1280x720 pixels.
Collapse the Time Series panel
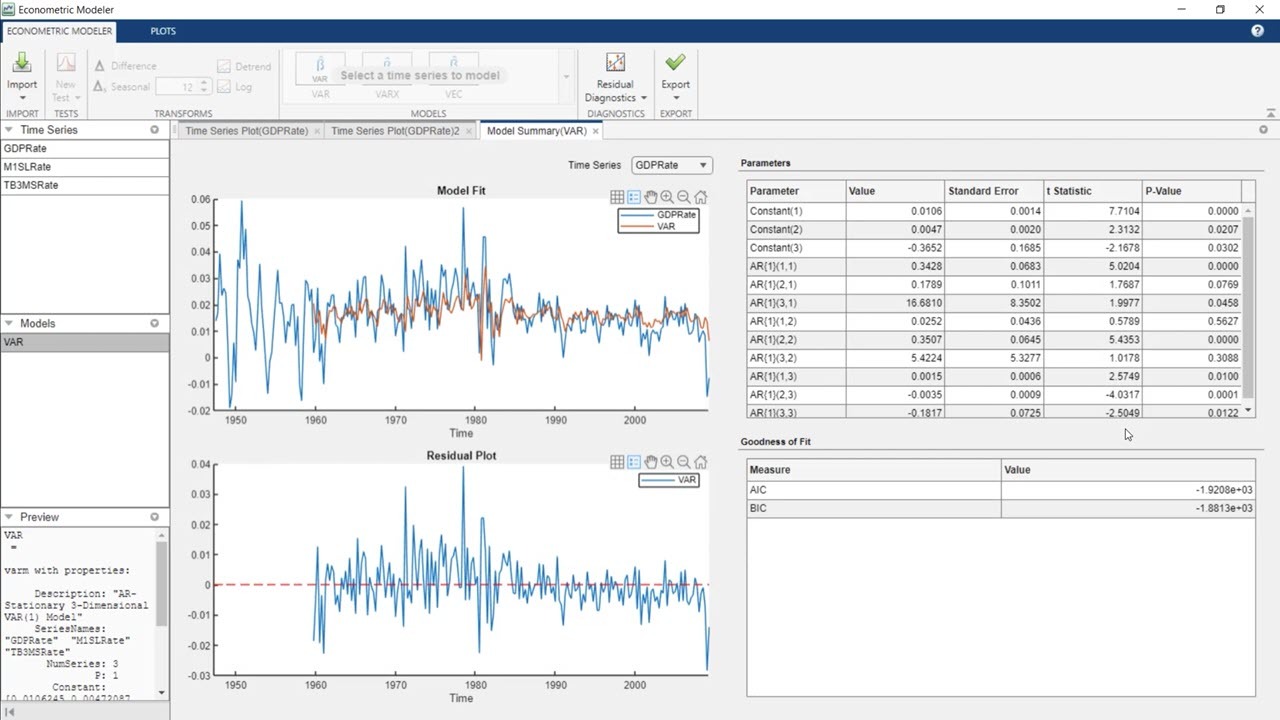(x=9, y=130)
